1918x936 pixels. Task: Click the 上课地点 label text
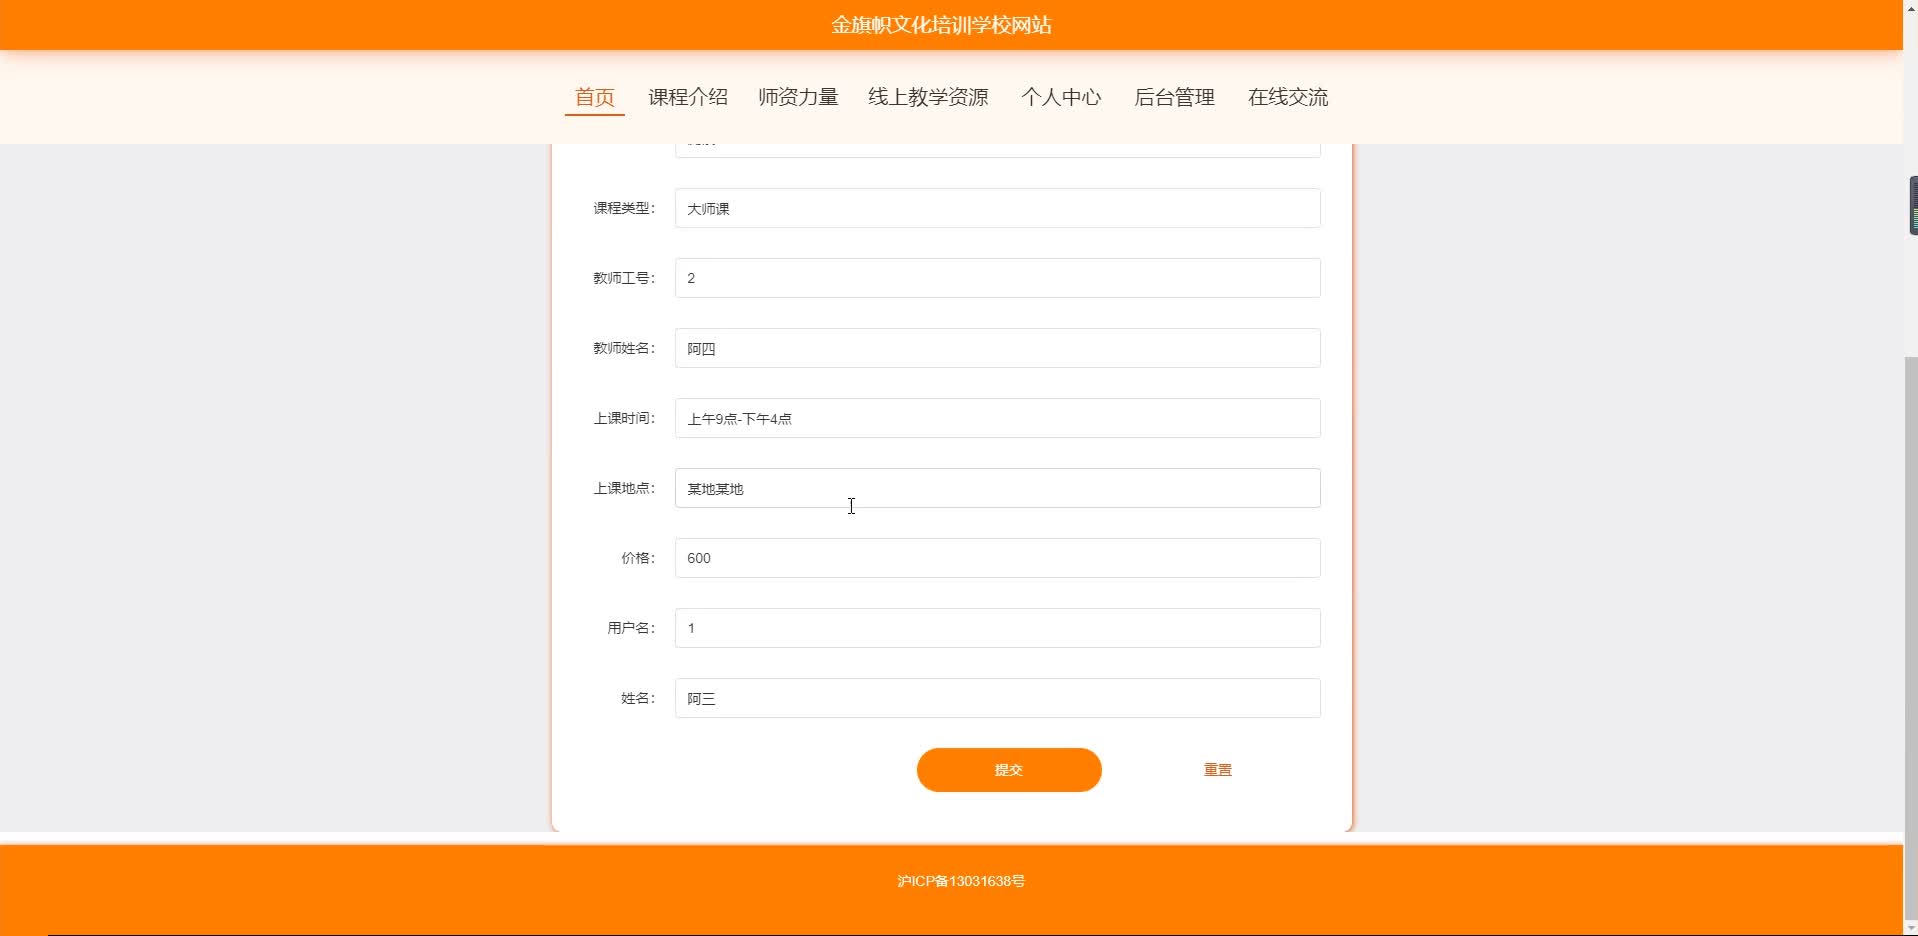624,488
